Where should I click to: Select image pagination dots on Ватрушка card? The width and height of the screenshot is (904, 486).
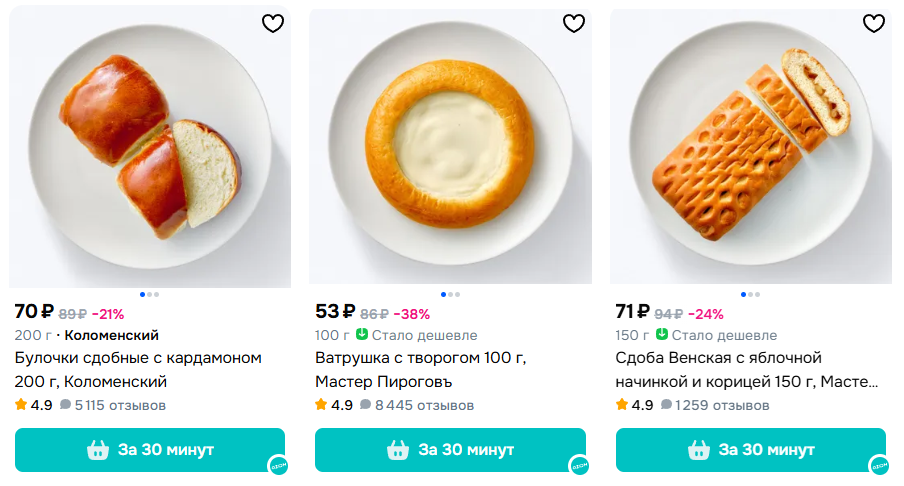click(450, 294)
